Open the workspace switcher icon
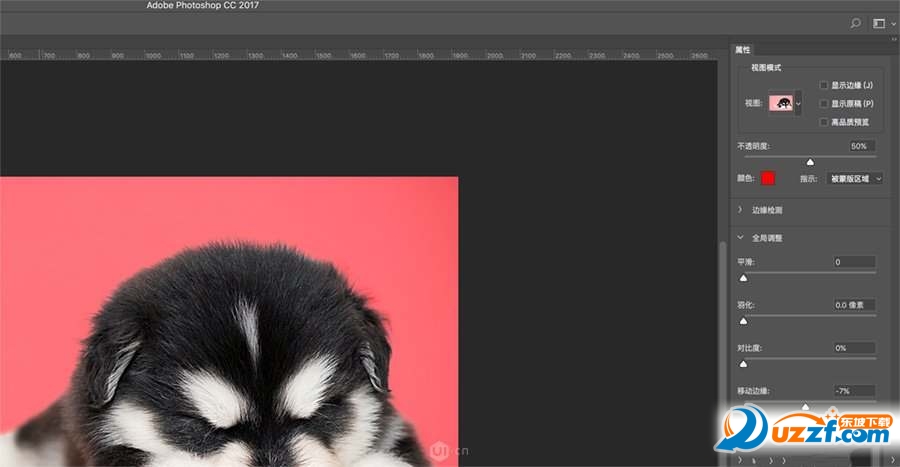 [x=879, y=24]
